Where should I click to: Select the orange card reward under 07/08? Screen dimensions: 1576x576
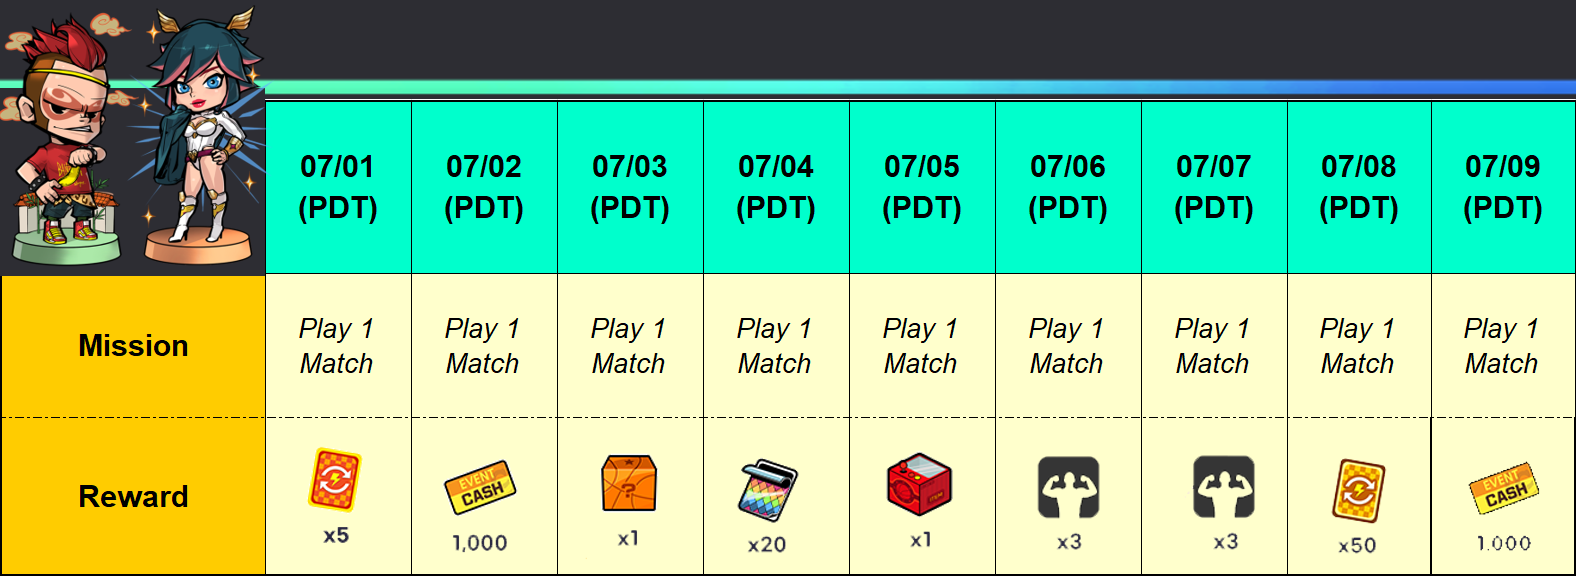coord(1358,491)
